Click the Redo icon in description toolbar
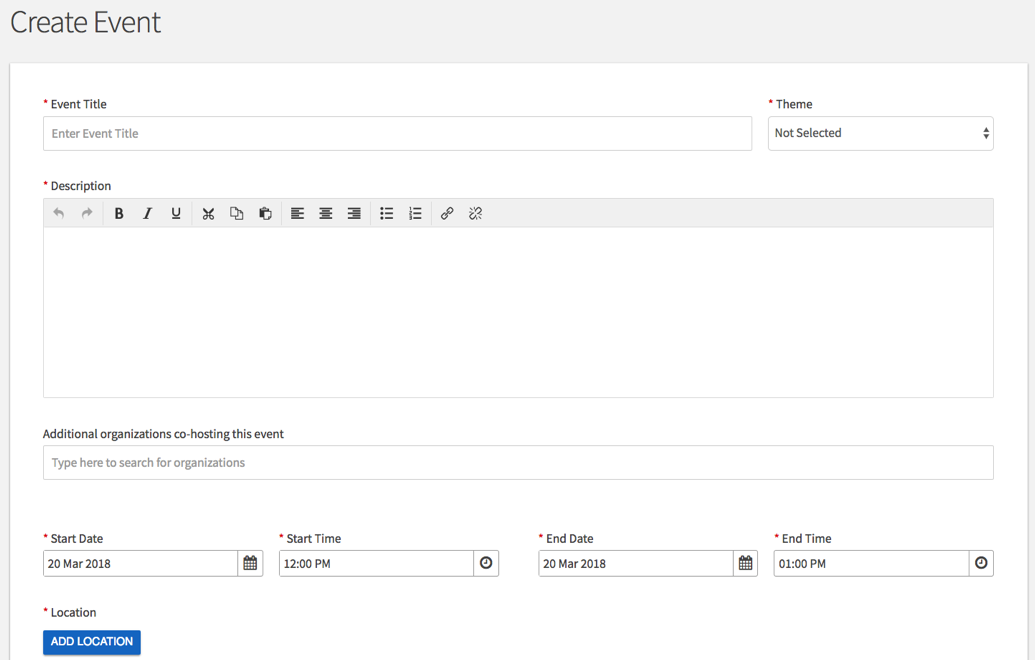Image resolution: width=1035 pixels, height=660 pixels. 87,213
